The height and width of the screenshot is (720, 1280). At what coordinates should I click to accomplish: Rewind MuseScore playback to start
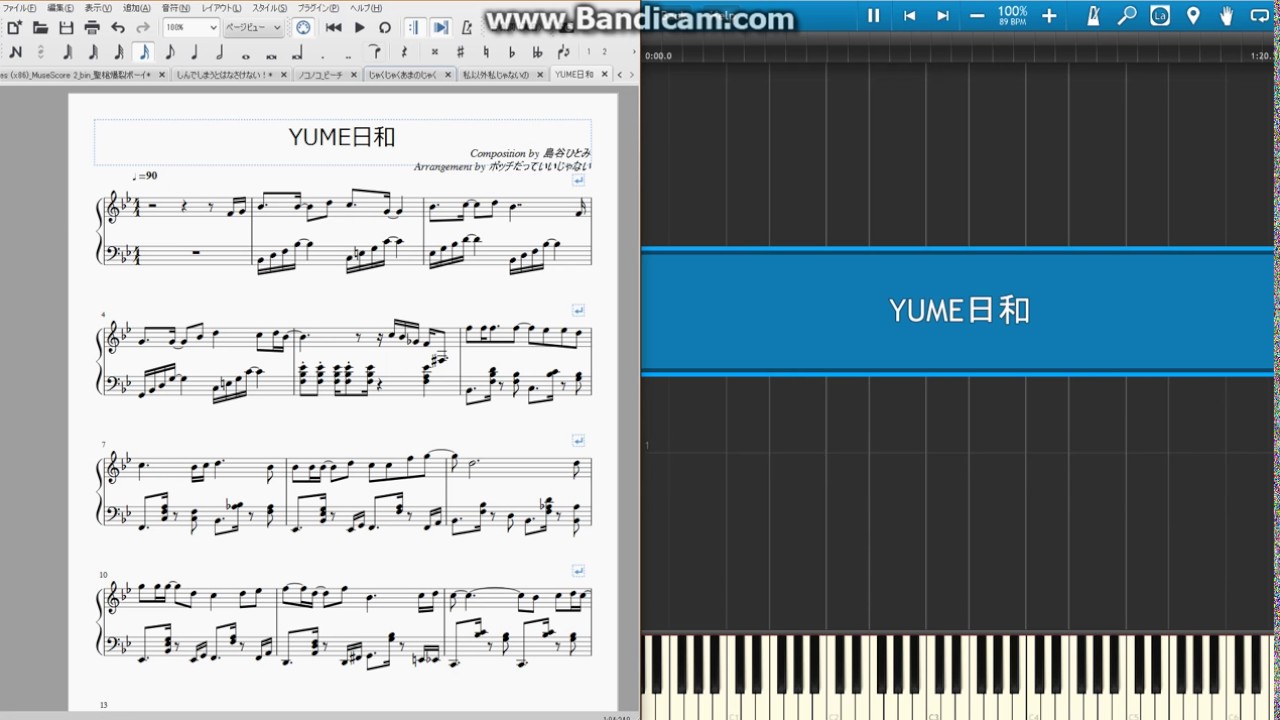334,28
